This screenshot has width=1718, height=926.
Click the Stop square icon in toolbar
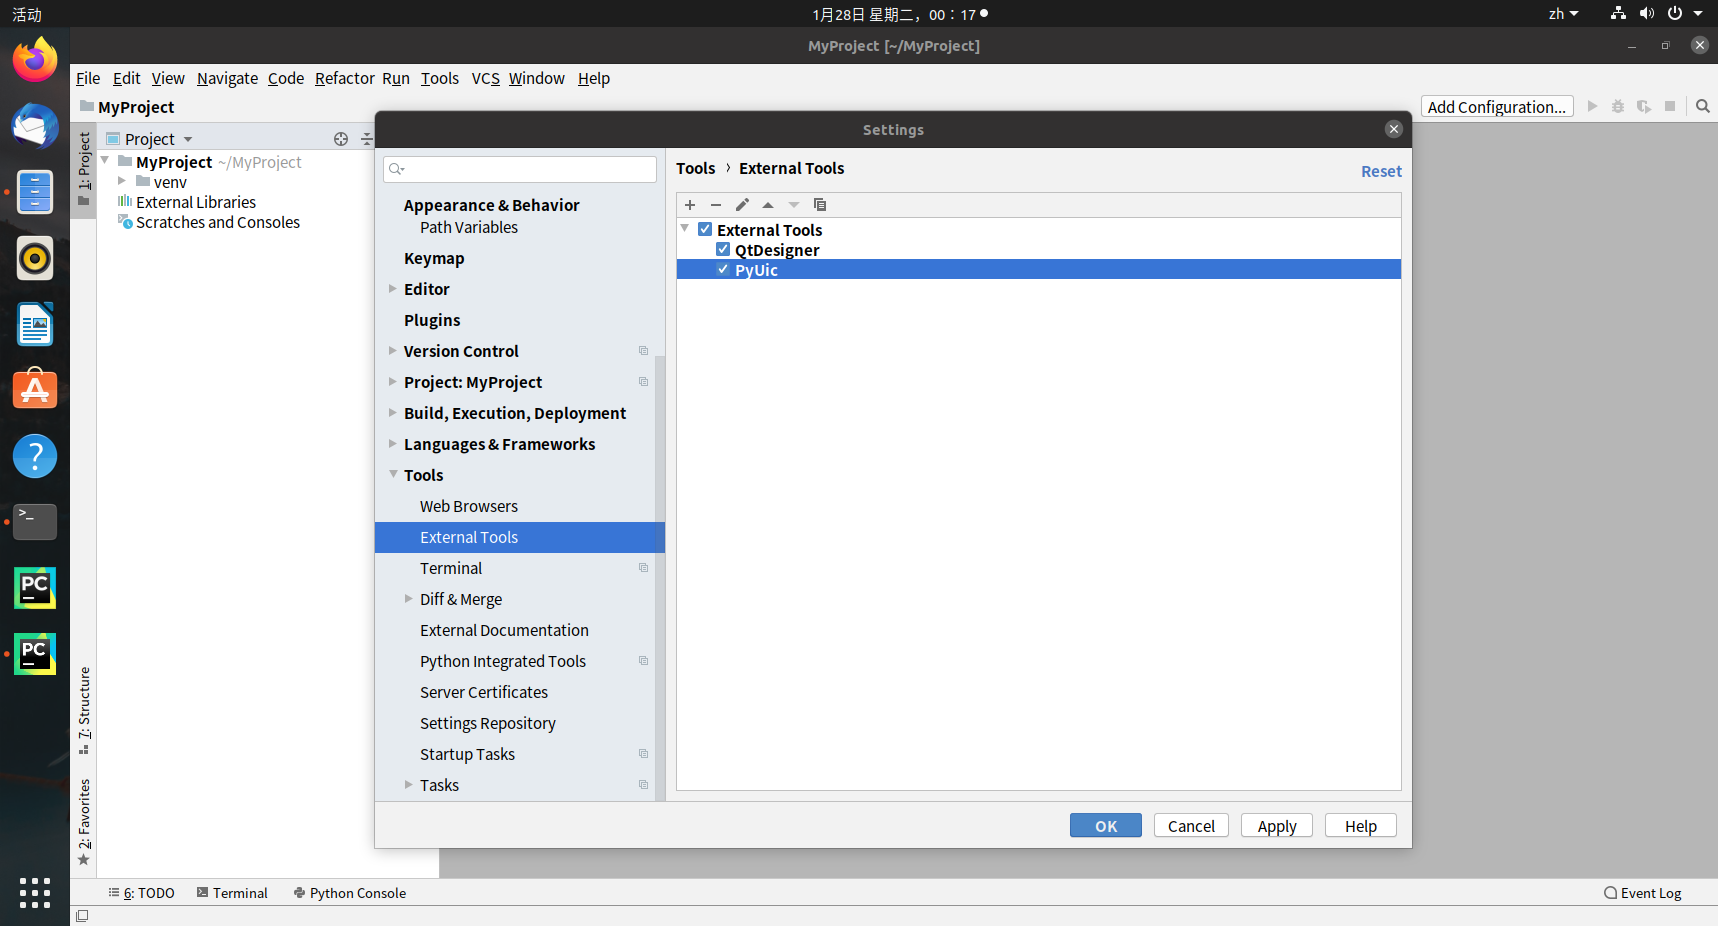click(x=1670, y=106)
